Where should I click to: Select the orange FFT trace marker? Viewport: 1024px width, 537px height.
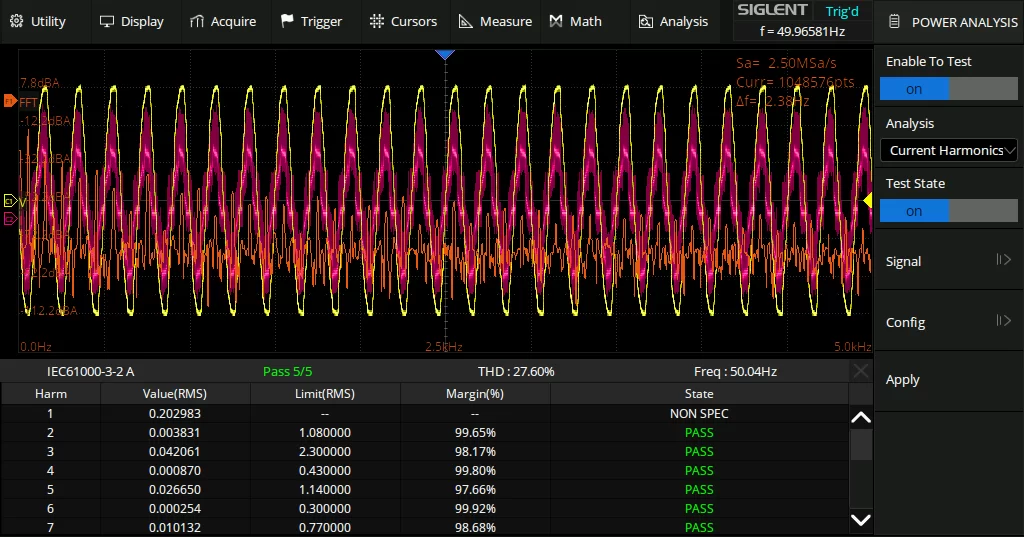point(9,101)
